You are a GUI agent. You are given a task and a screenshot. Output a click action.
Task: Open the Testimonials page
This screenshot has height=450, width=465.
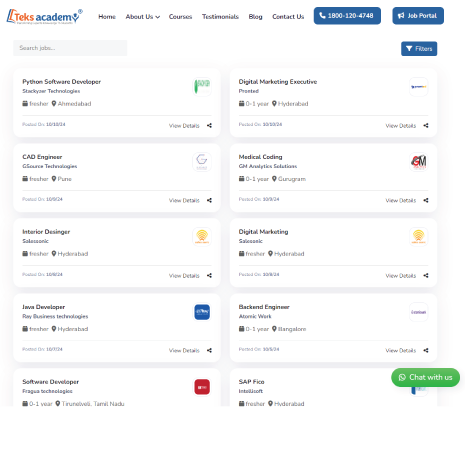[220, 16]
